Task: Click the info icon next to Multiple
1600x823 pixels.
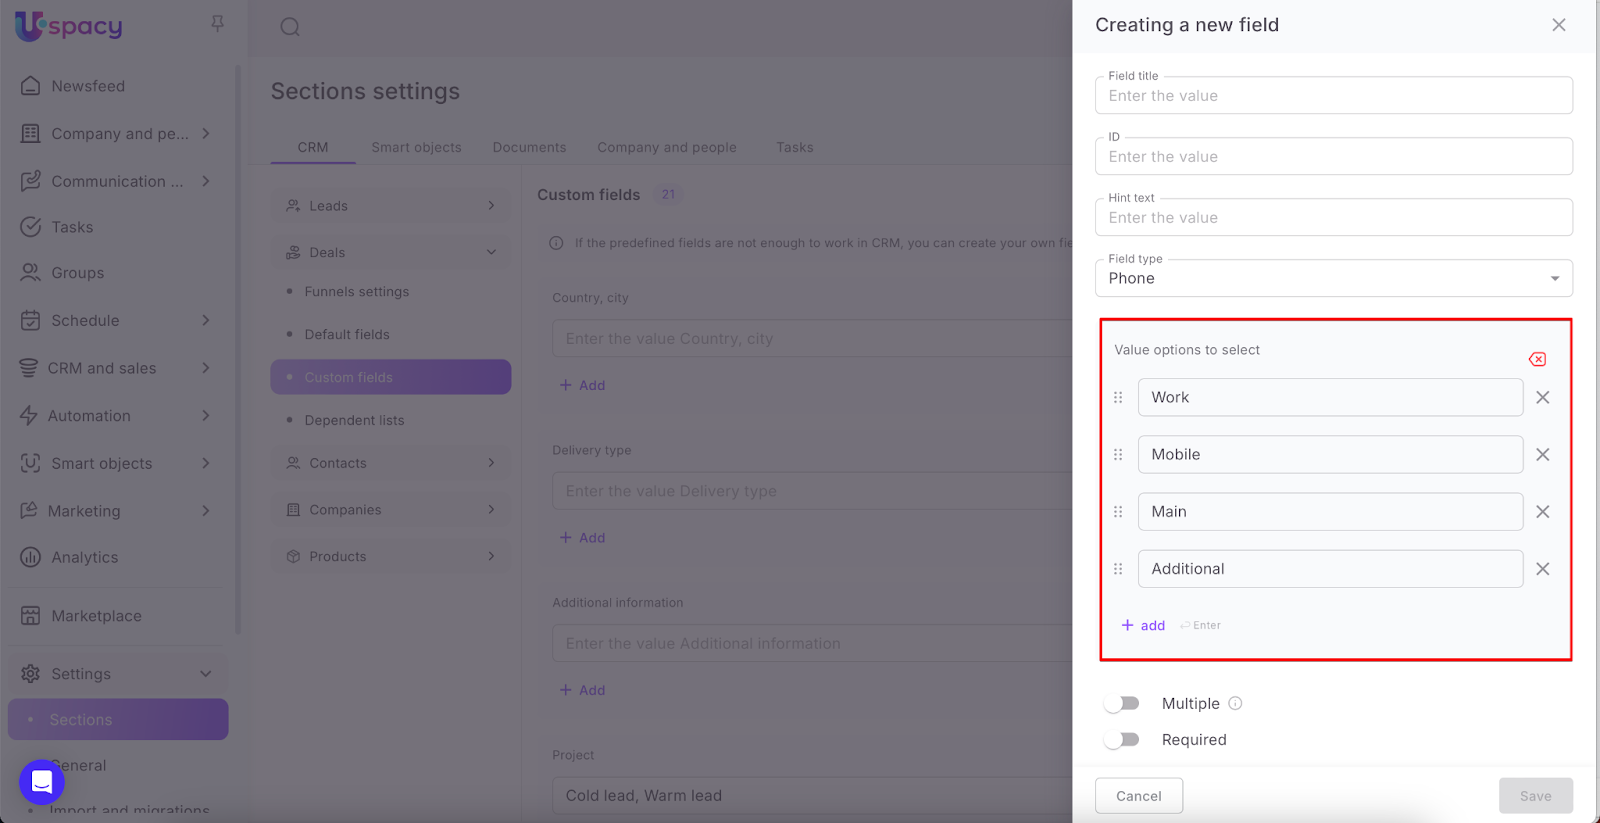Action: pos(1235,704)
